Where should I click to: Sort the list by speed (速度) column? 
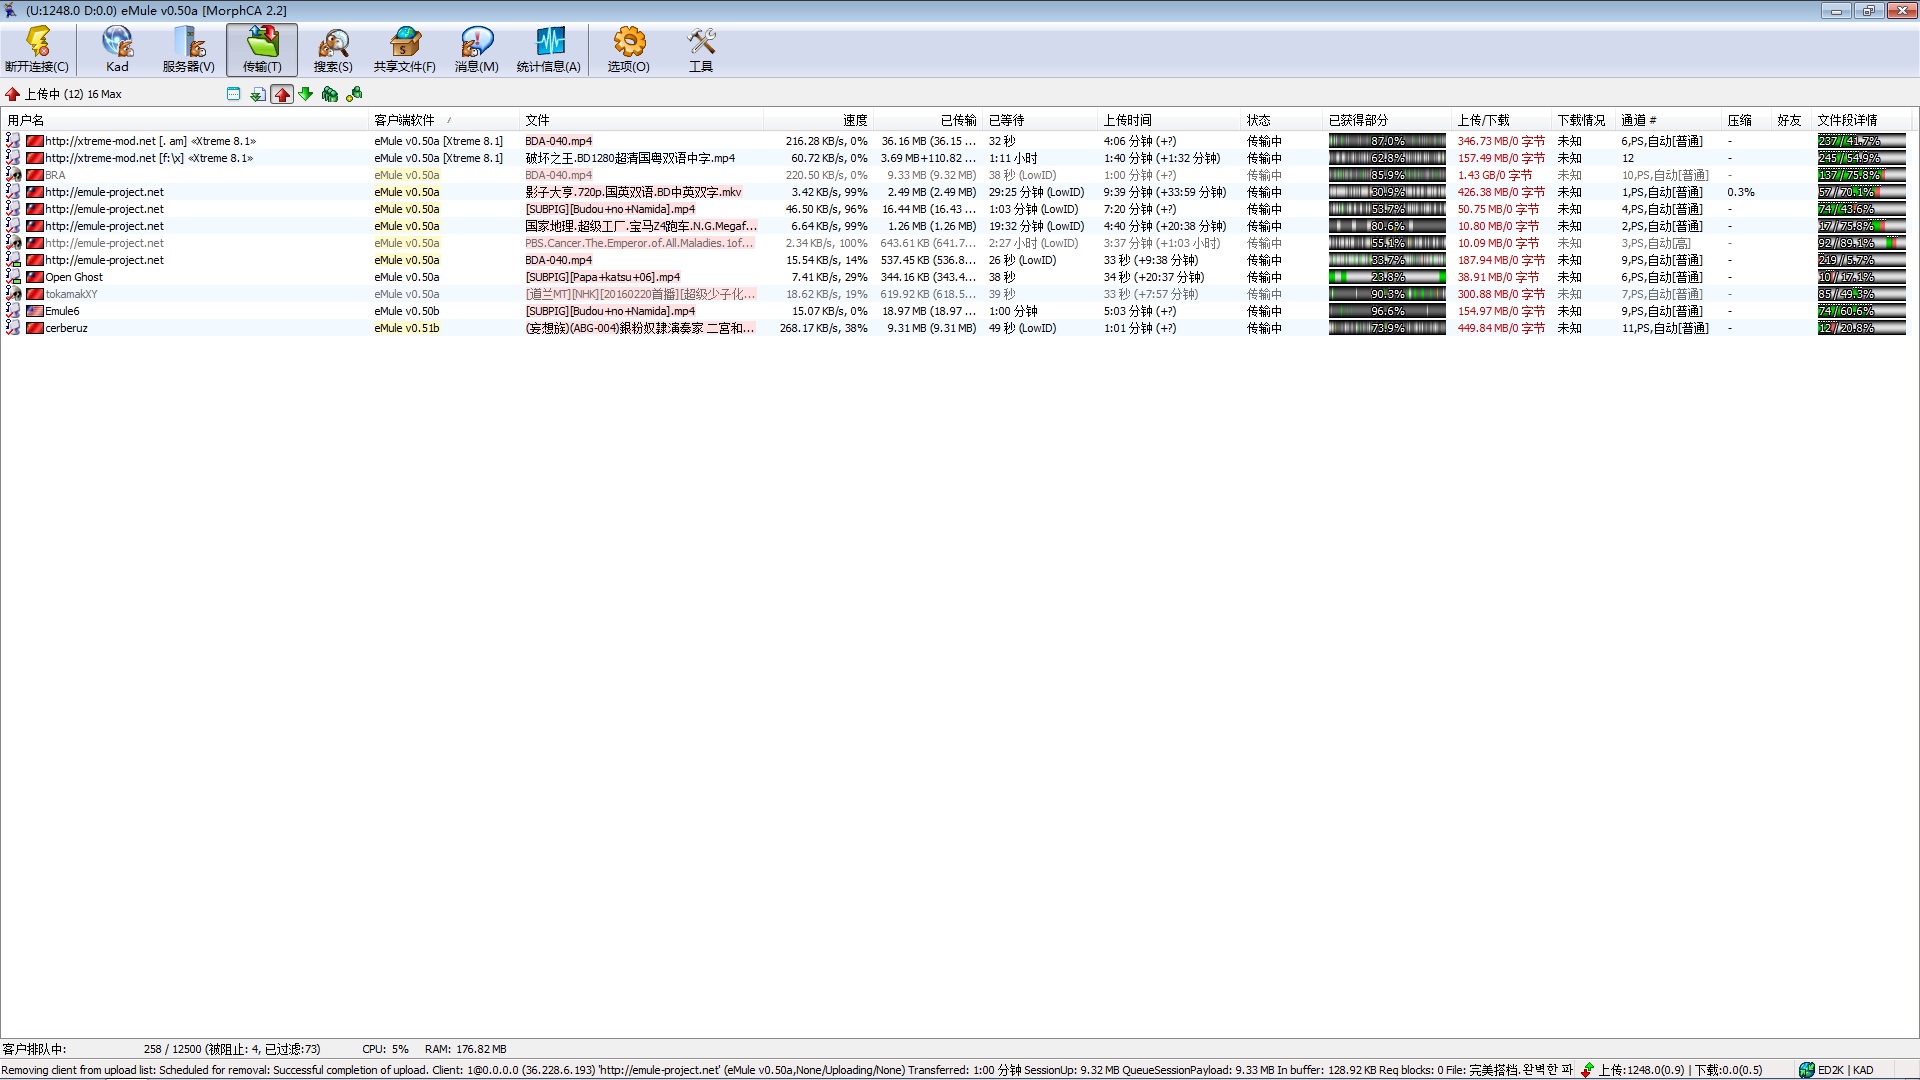click(x=854, y=120)
